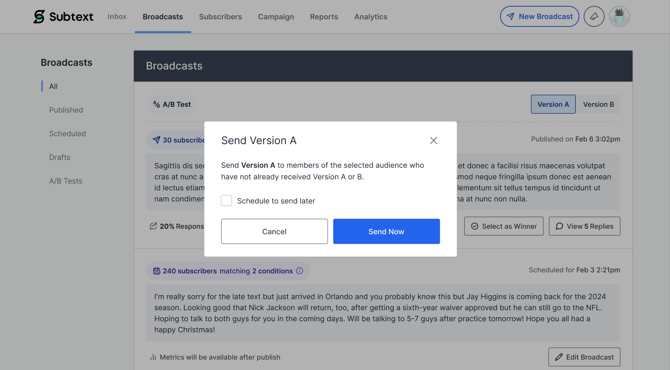Go to the Inbox tab

click(x=117, y=17)
